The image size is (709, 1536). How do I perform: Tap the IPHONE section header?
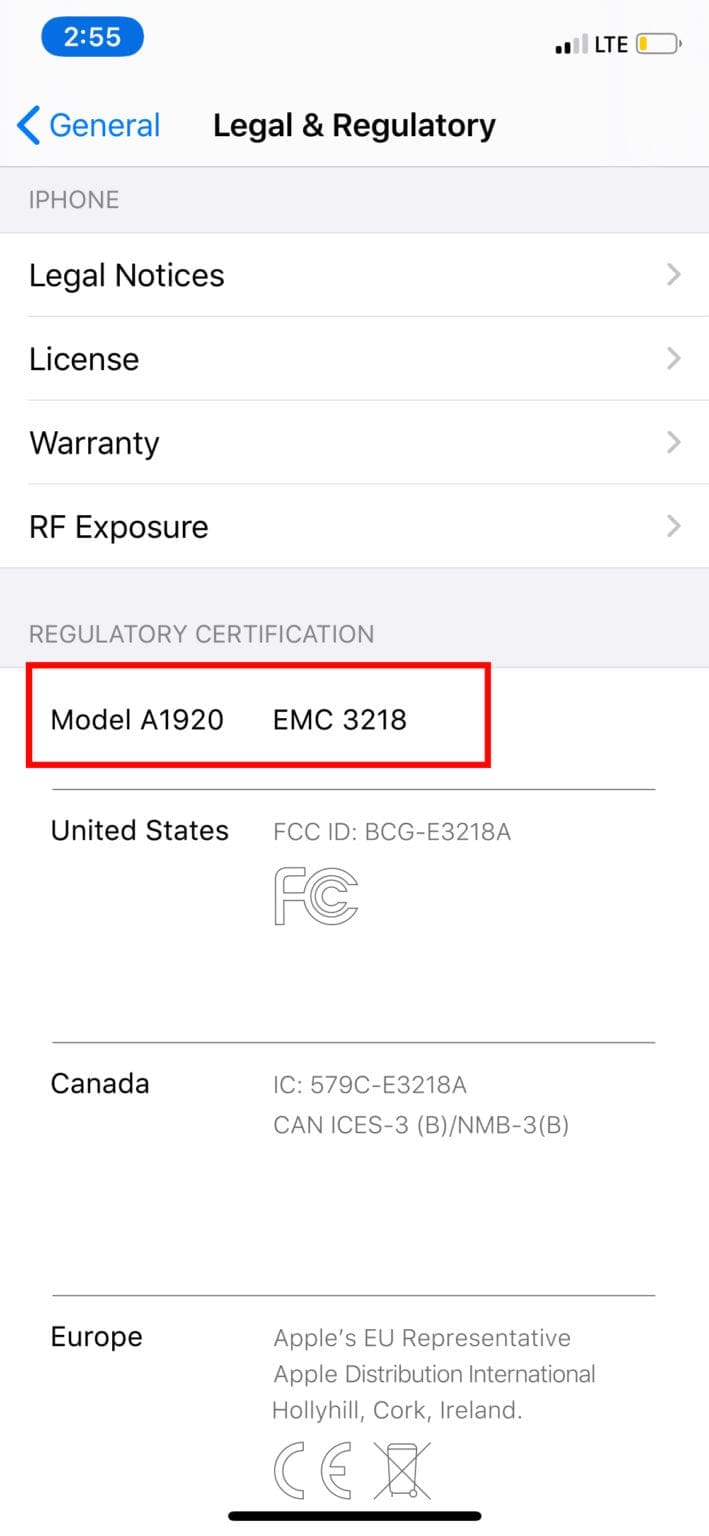pos(73,199)
